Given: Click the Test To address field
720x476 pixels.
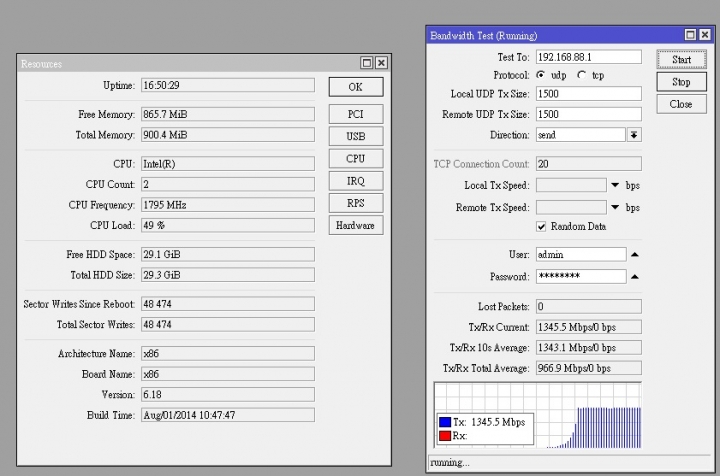Looking at the screenshot, I should pos(589,57).
